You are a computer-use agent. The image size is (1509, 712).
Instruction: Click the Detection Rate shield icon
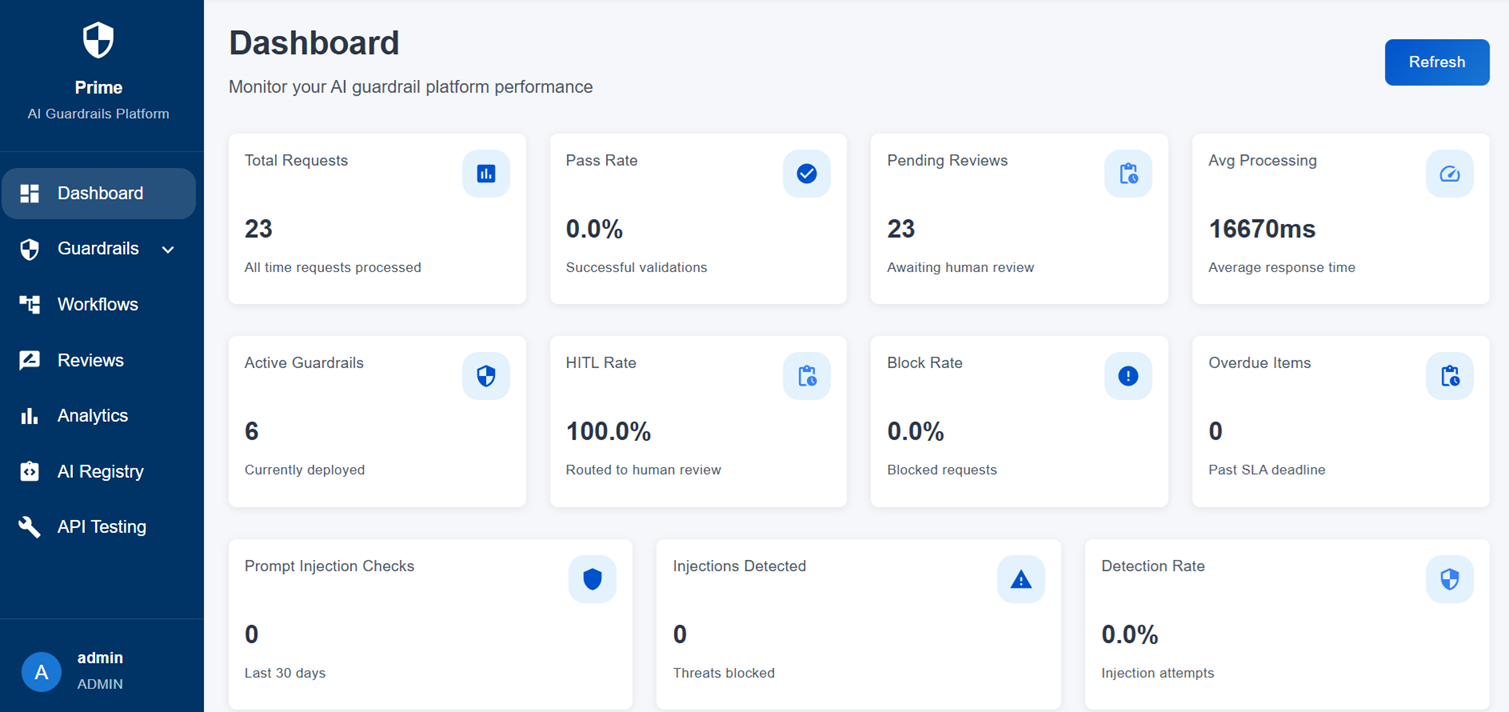tap(1449, 579)
